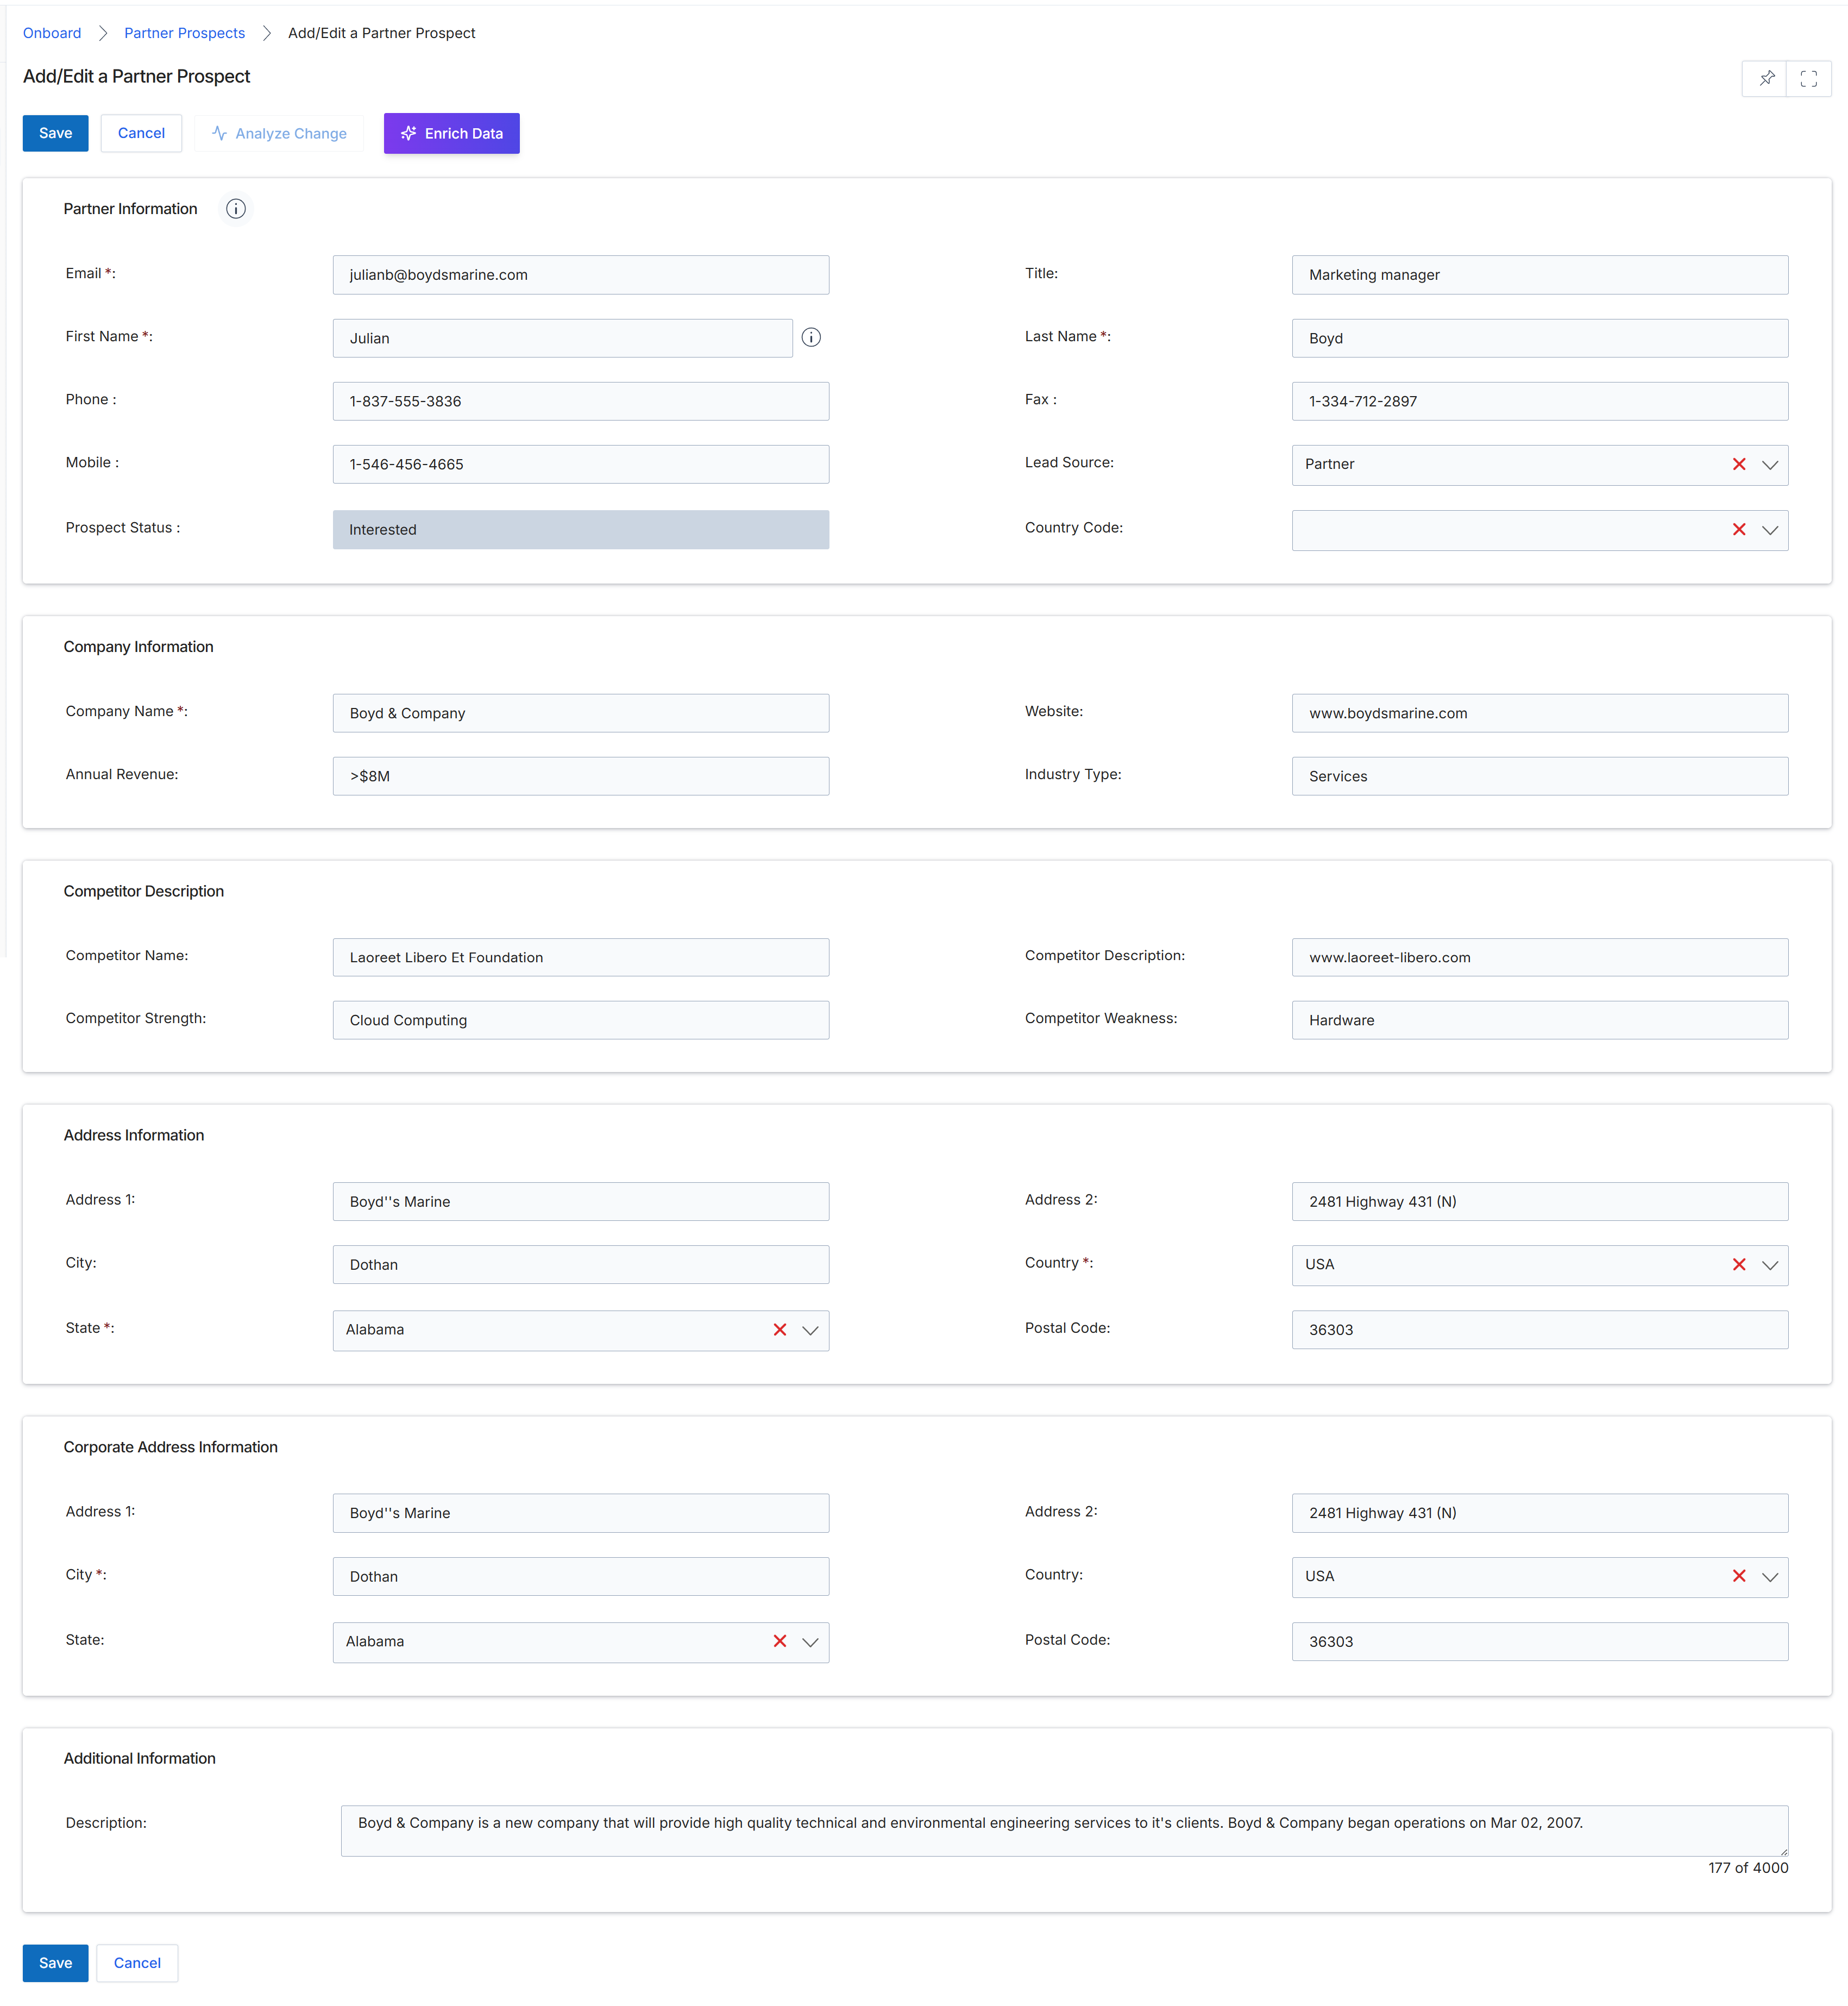Click Analyze Change button
This screenshot has width=1848, height=2006.
click(x=279, y=133)
